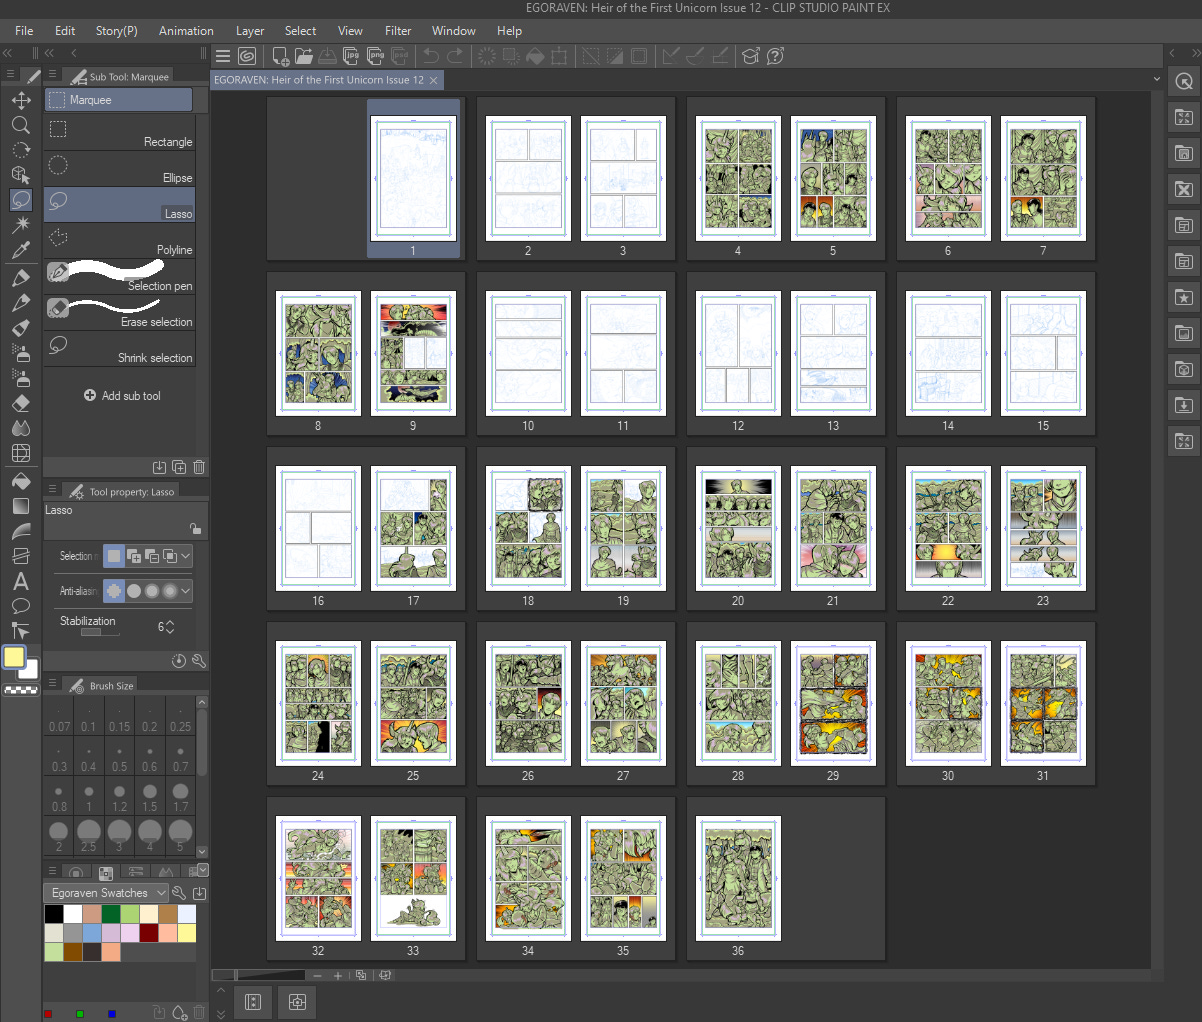Image resolution: width=1202 pixels, height=1022 pixels.
Task: Expand the Selection mode dropdown arrow
Action: click(186, 556)
